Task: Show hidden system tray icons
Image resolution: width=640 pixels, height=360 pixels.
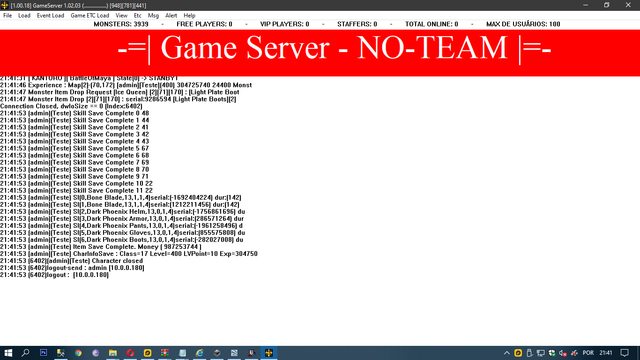Action: tap(507, 353)
